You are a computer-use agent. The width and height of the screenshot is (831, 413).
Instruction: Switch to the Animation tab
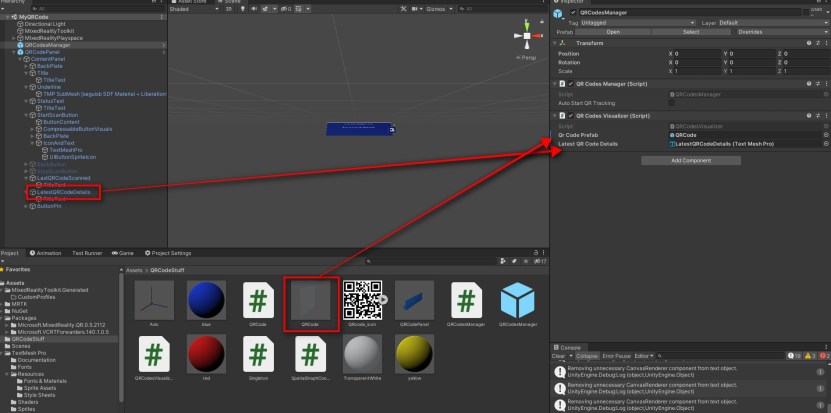point(45,253)
